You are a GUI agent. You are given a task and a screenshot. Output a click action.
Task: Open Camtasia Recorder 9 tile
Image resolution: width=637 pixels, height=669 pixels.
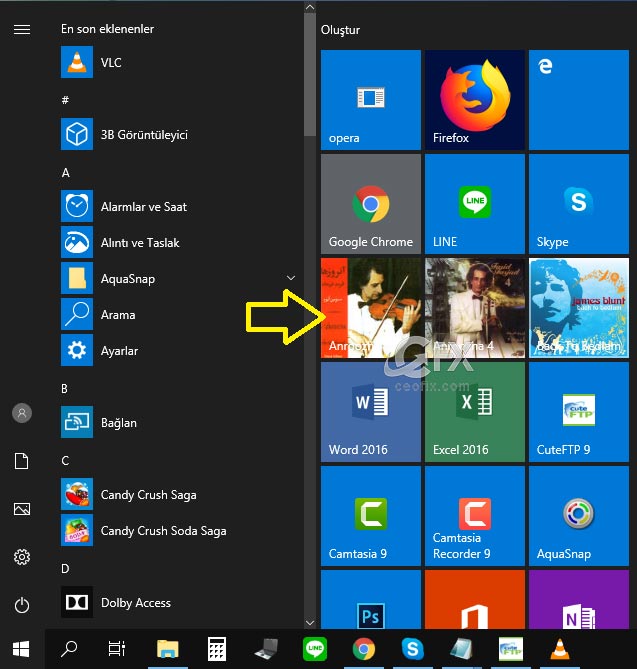[x=475, y=516]
